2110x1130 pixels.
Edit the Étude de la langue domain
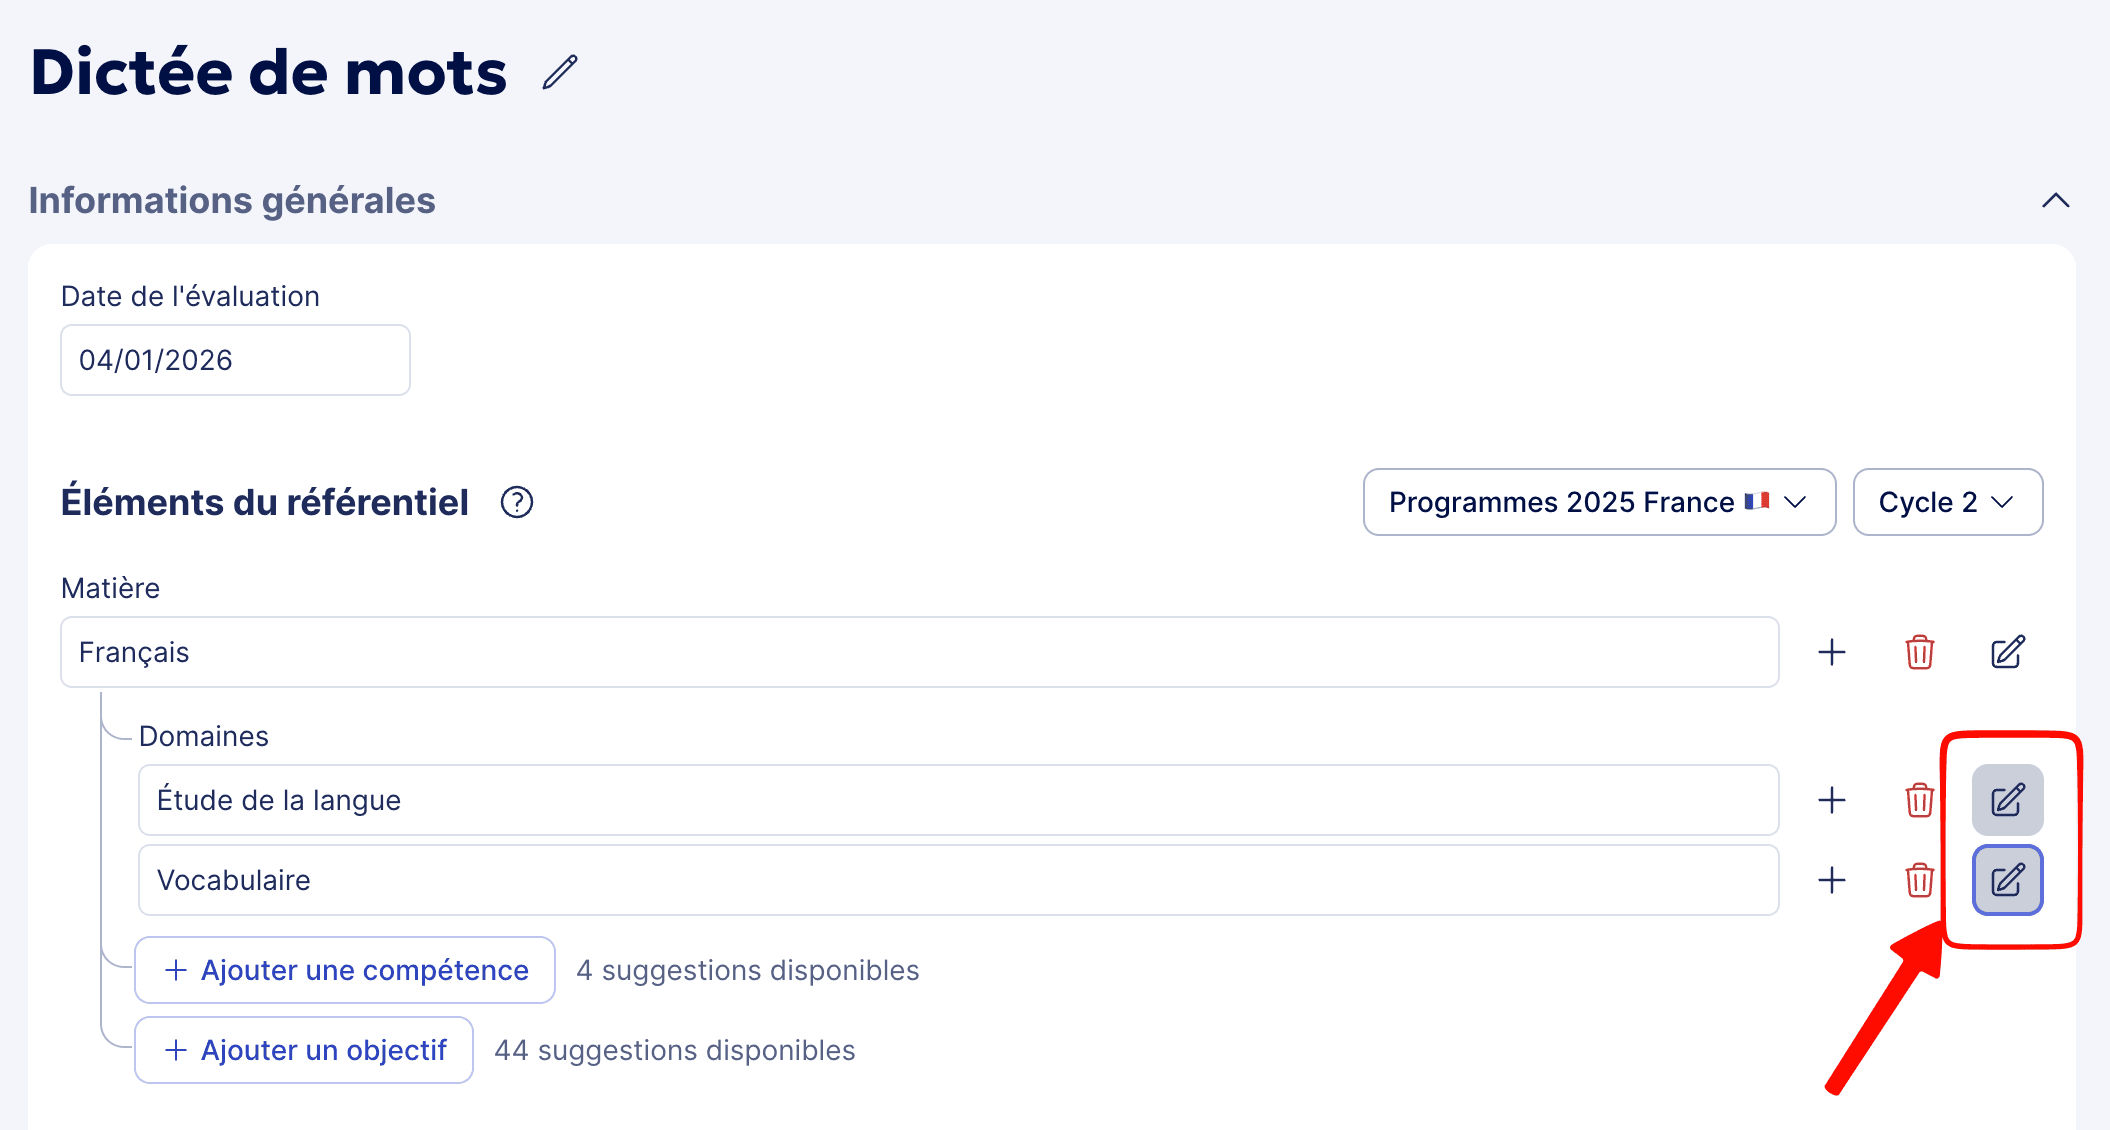(x=2007, y=800)
